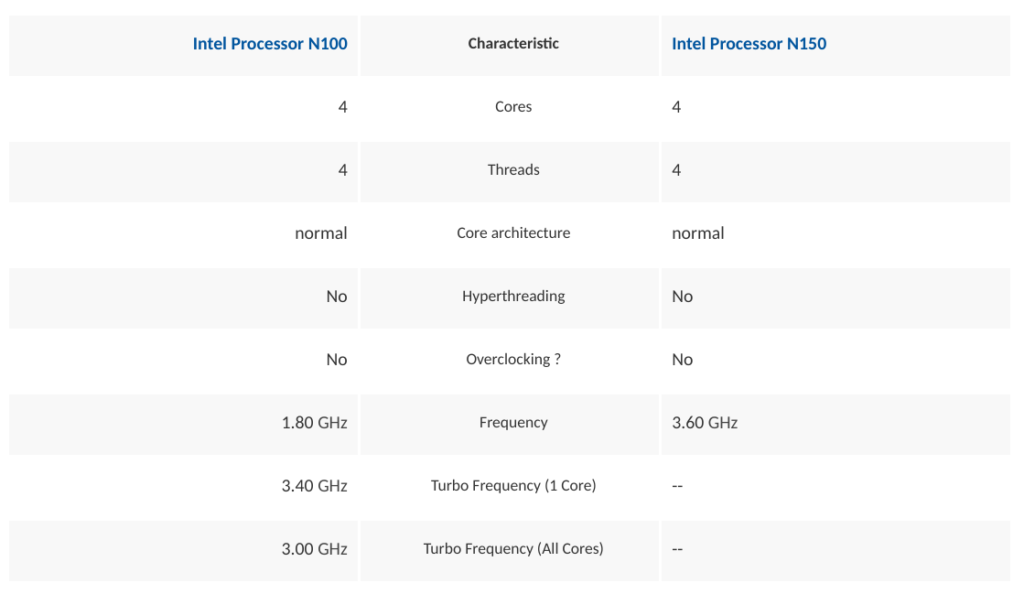The height and width of the screenshot is (594, 1024).
Task: Open the Intel Processor N100 link
Action: [x=270, y=44]
